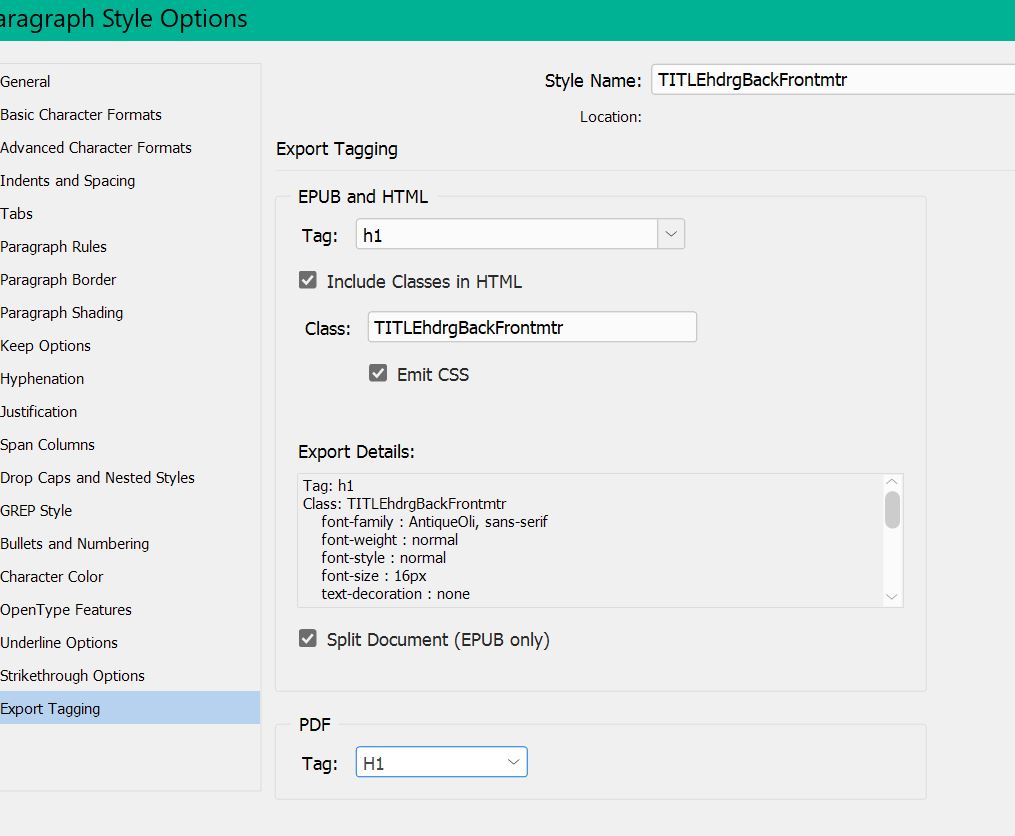Click 'Class: TITLEhdrgBackFrontmtr' in Export Details

pyautogui.click(x=405, y=504)
